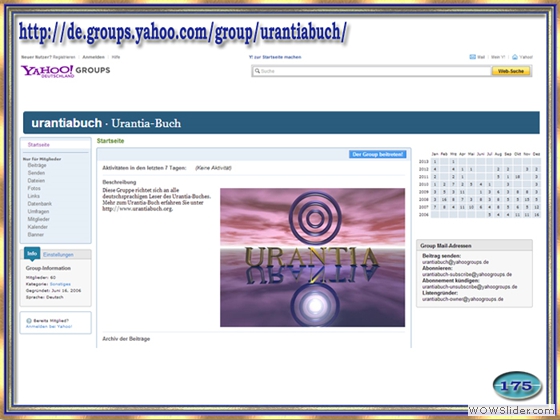Image resolution: width=560 pixels, height=420 pixels.
Task: Open December 2007 archive cell
Action: pyautogui.click(x=536, y=207)
